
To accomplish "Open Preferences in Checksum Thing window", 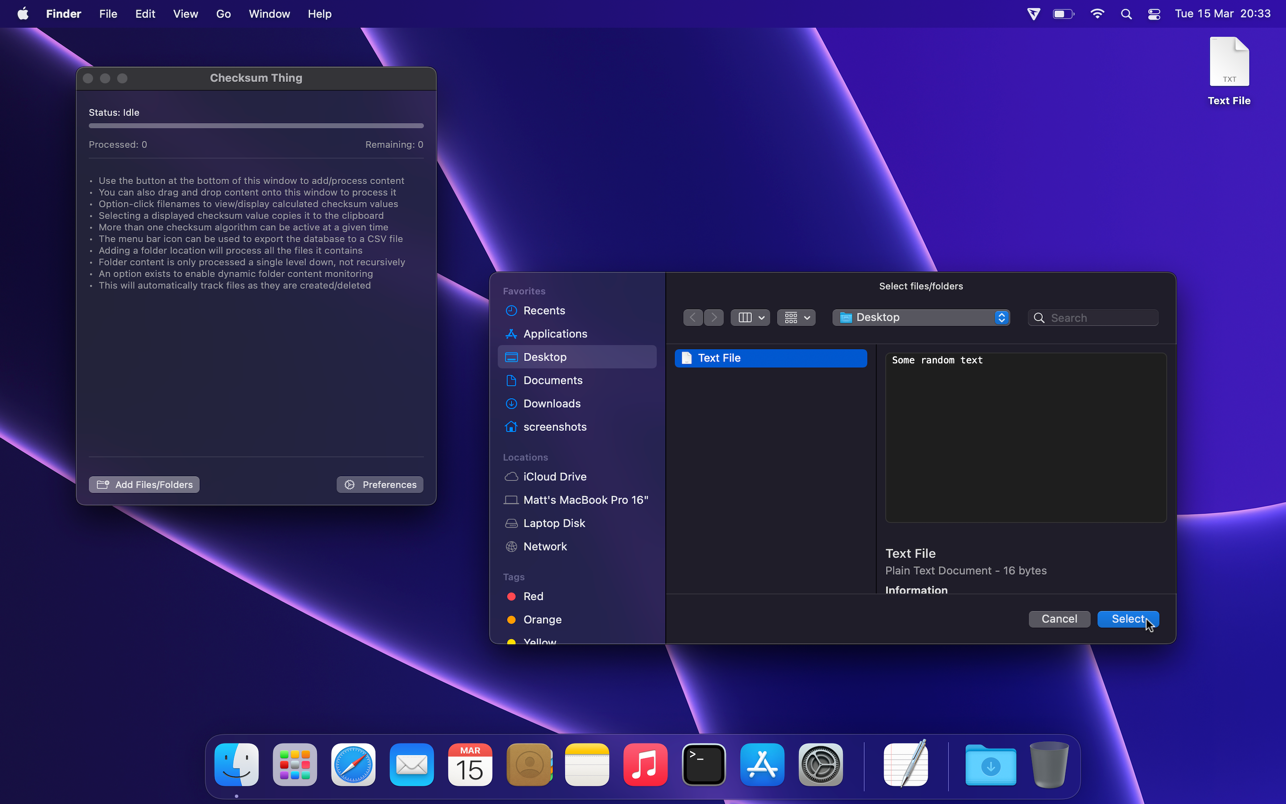I will pyautogui.click(x=380, y=485).
